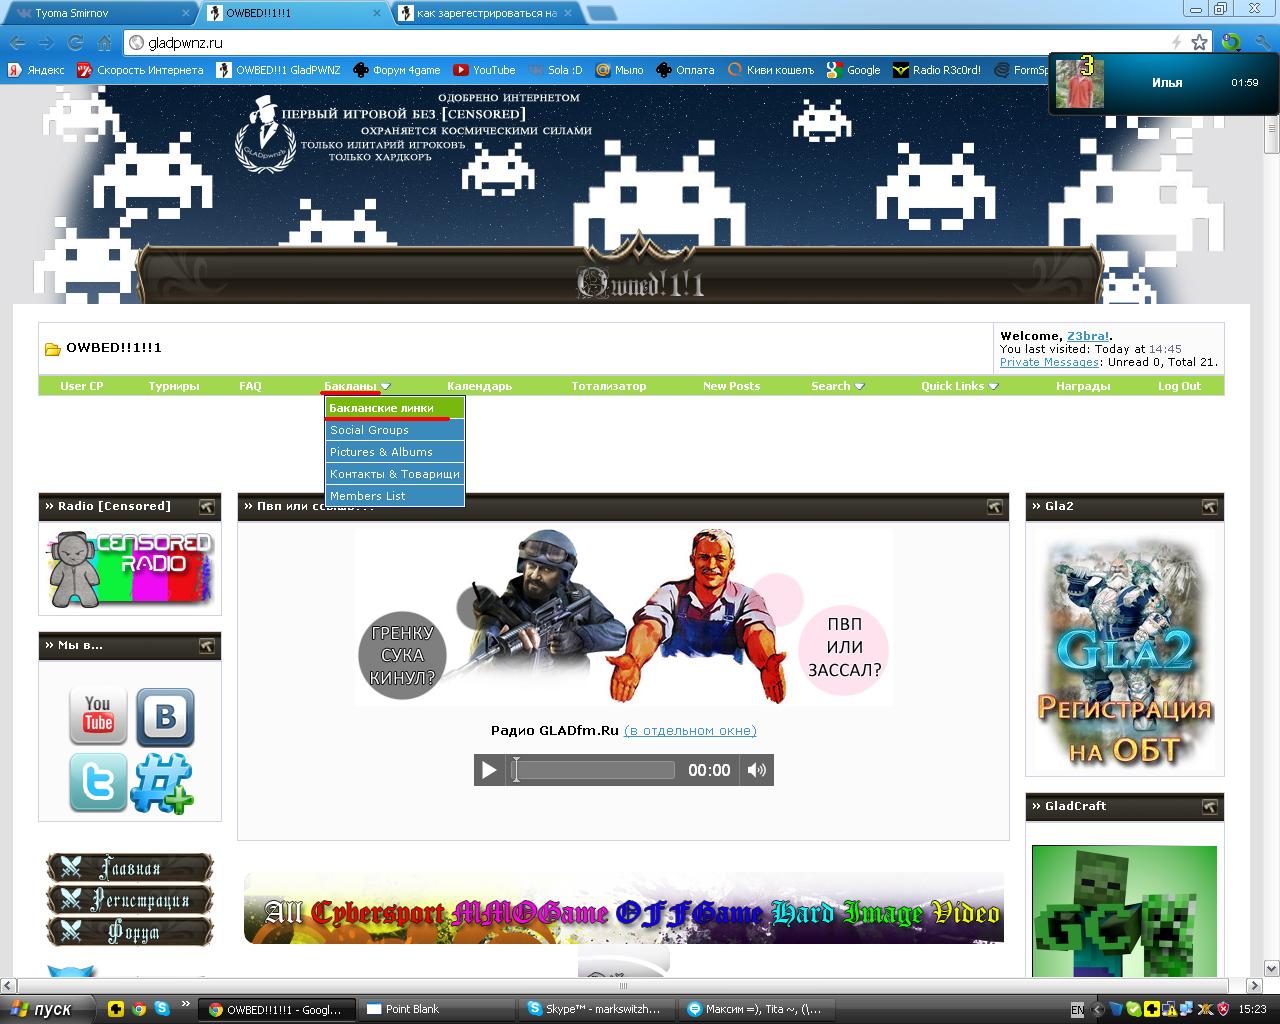1280x1024 pixels.
Task: Open Pictures & Albums menu entry
Action: pyautogui.click(x=395, y=452)
